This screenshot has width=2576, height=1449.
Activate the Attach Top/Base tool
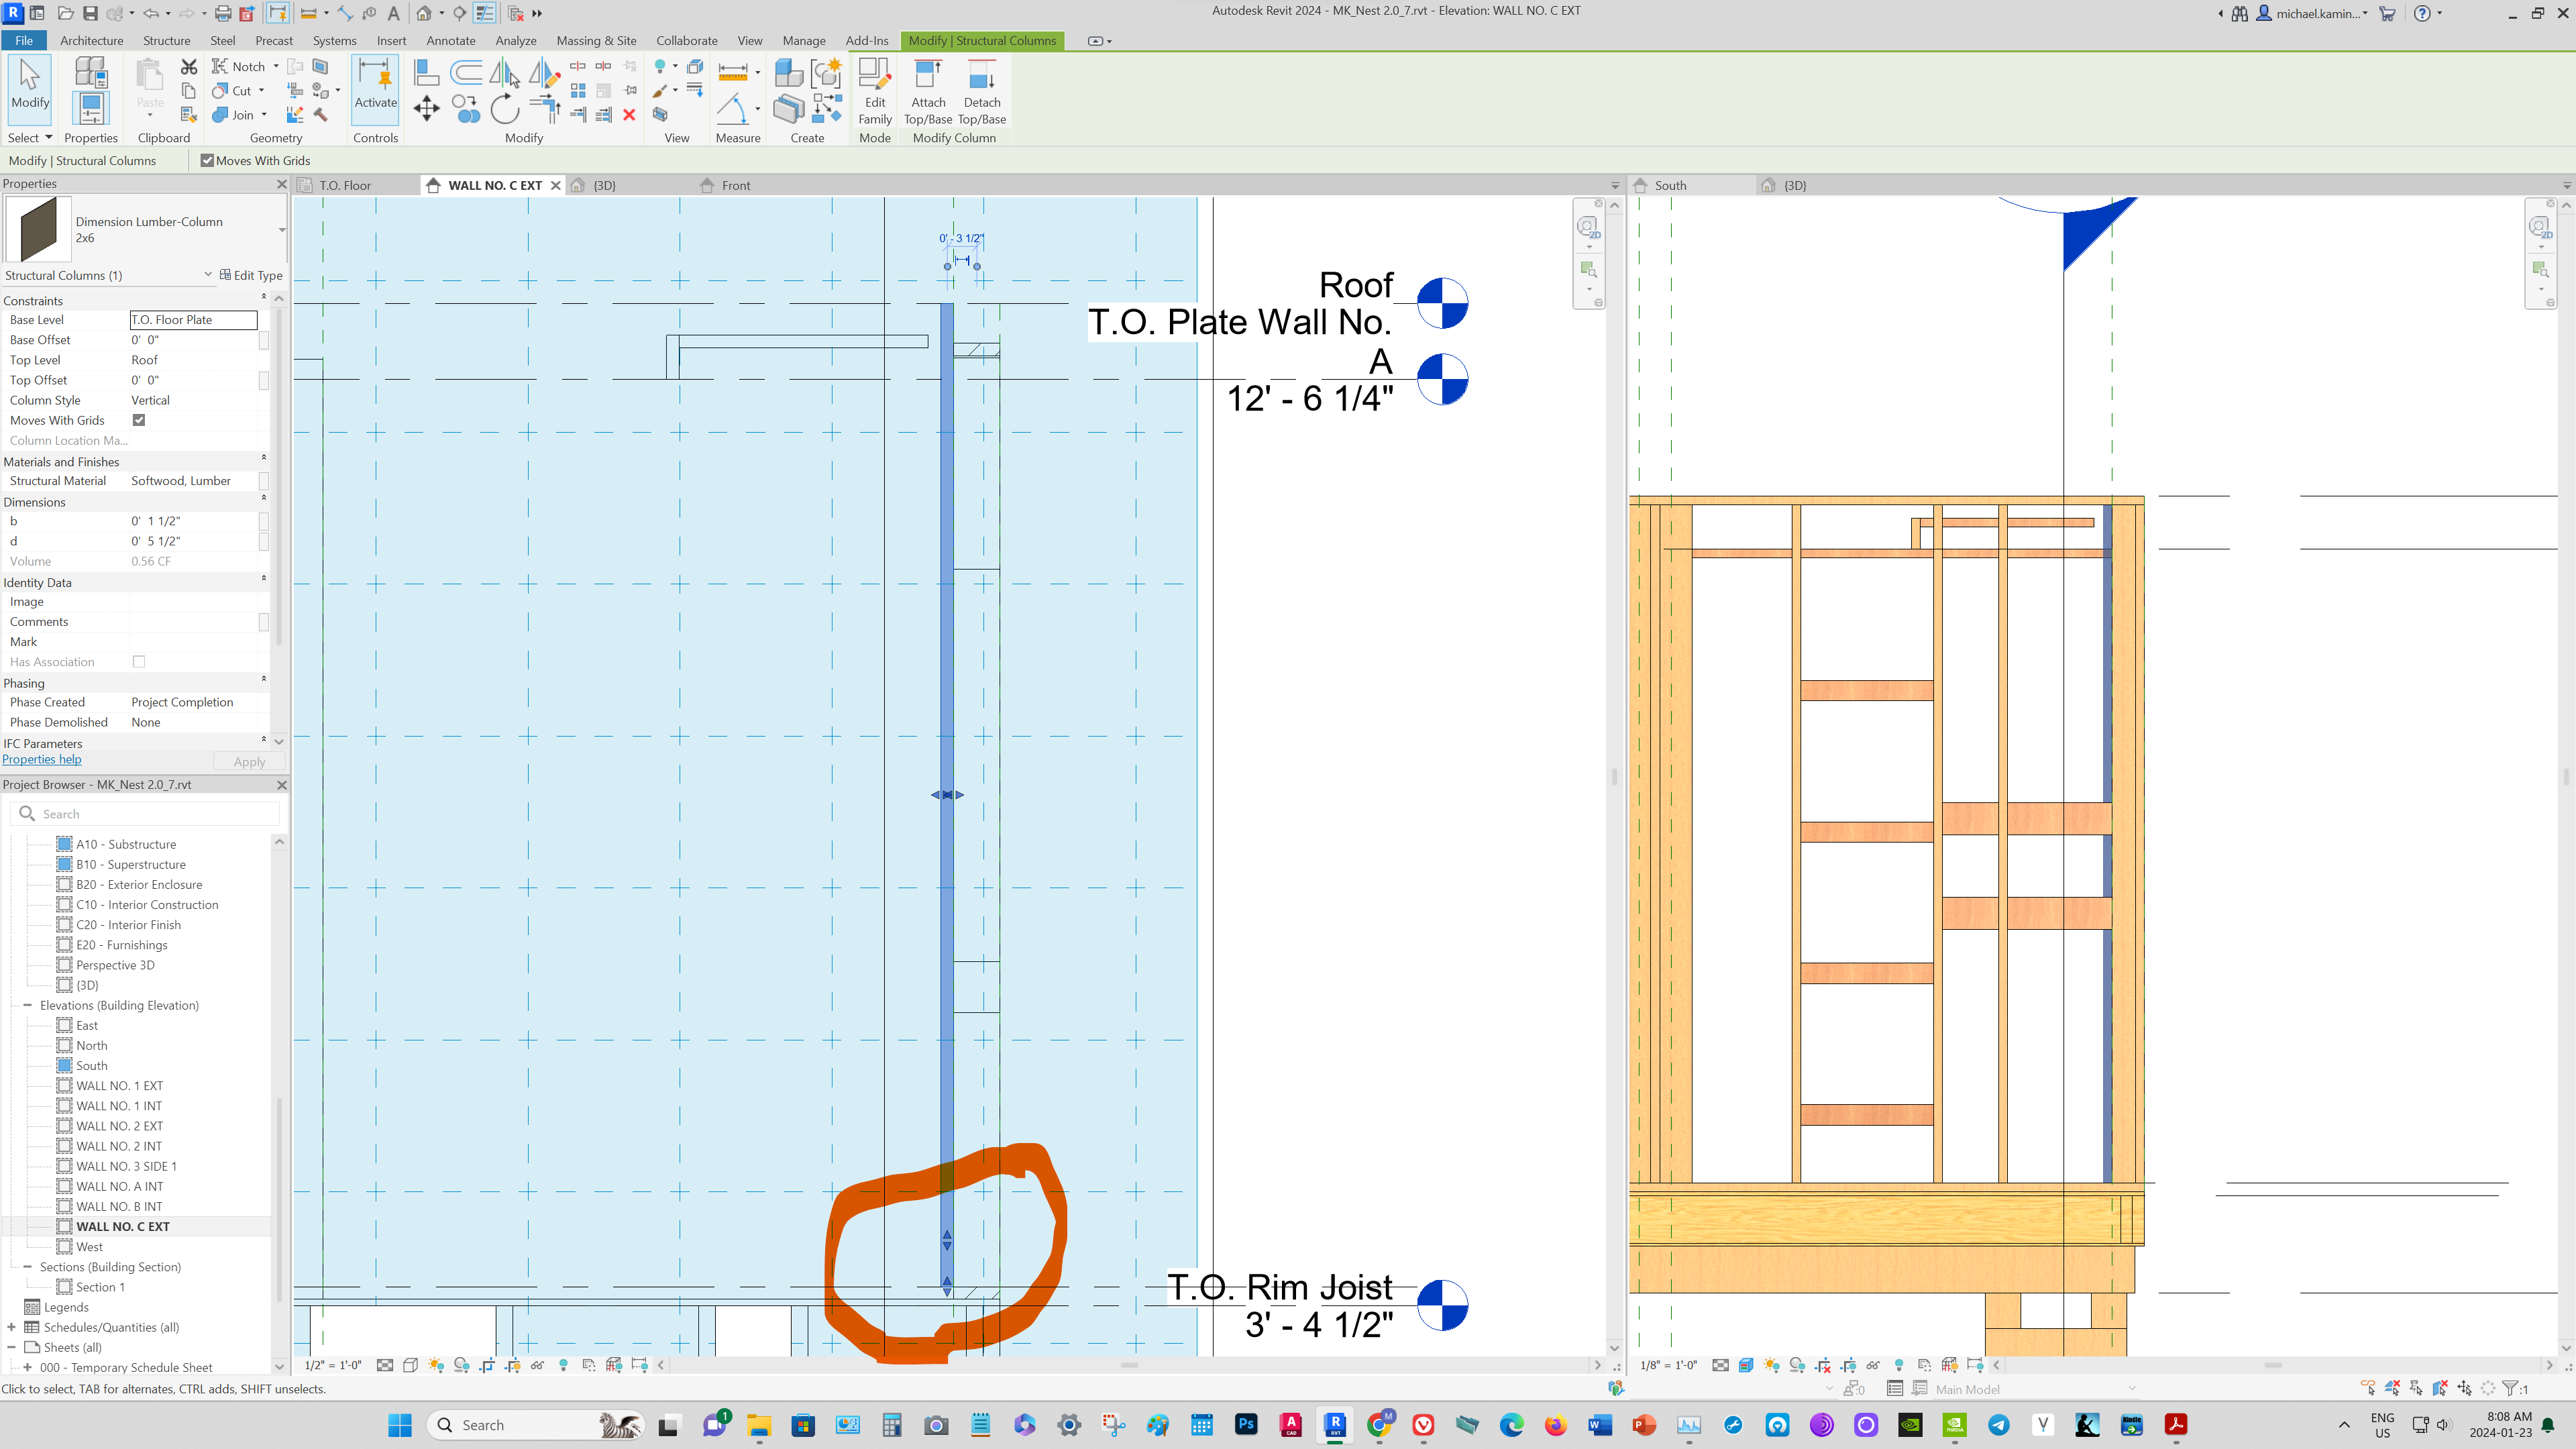click(x=928, y=90)
